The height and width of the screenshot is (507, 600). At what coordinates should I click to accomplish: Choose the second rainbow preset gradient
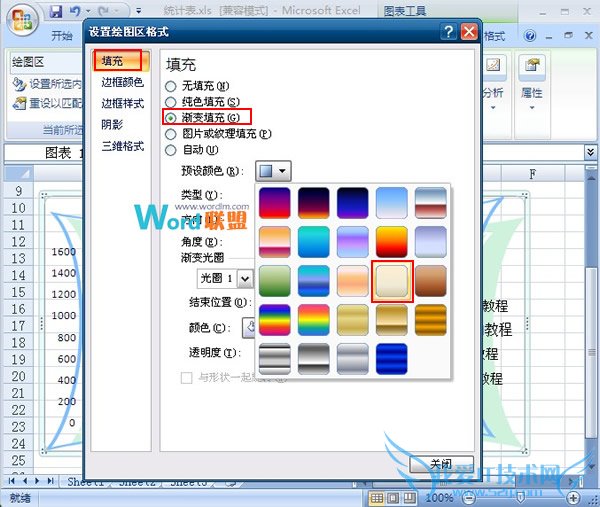[314, 320]
